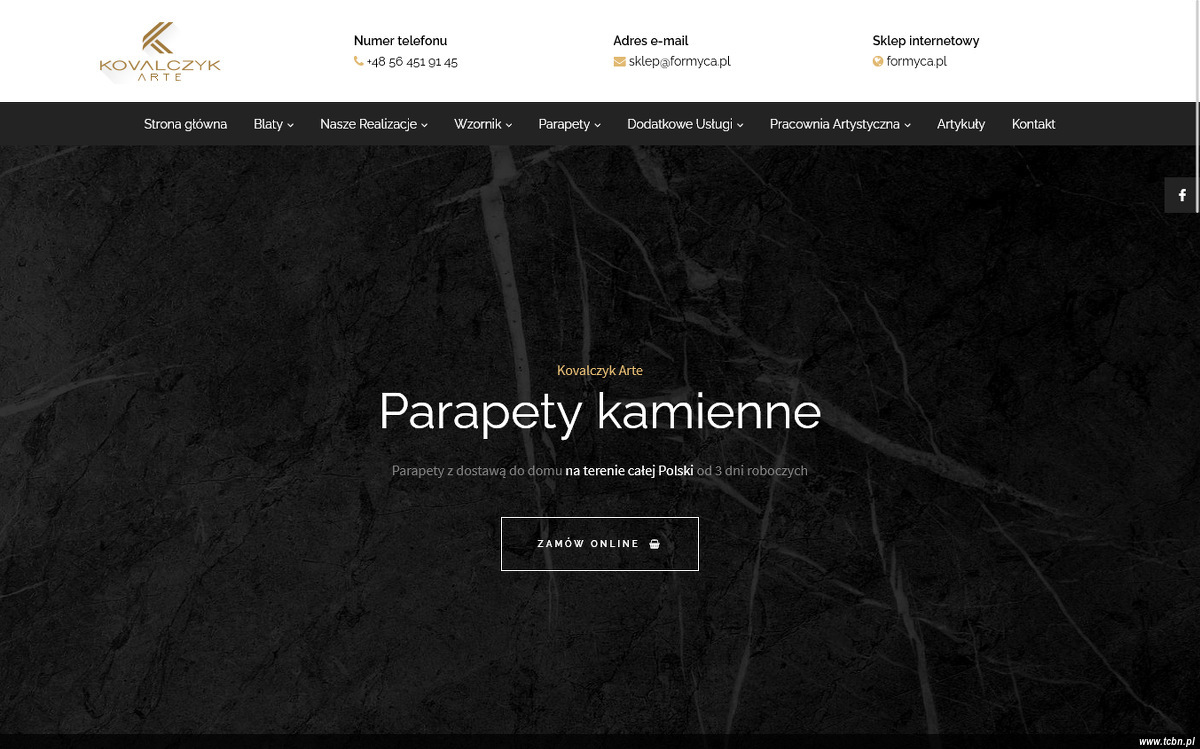Image resolution: width=1200 pixels, height=749 pixels.
Task: Click the globe icon beside formyca.pl
Action: (x=878, y=61)
